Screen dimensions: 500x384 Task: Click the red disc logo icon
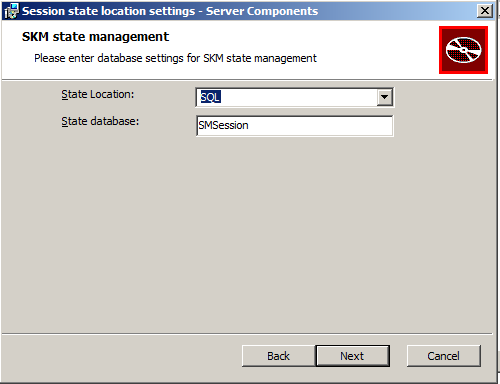463,50
